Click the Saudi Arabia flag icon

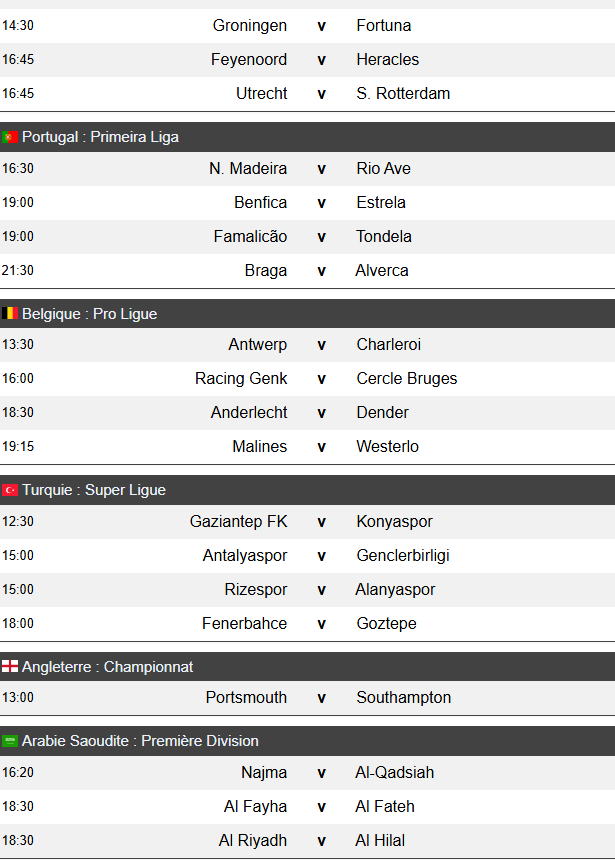coord(10,741)
